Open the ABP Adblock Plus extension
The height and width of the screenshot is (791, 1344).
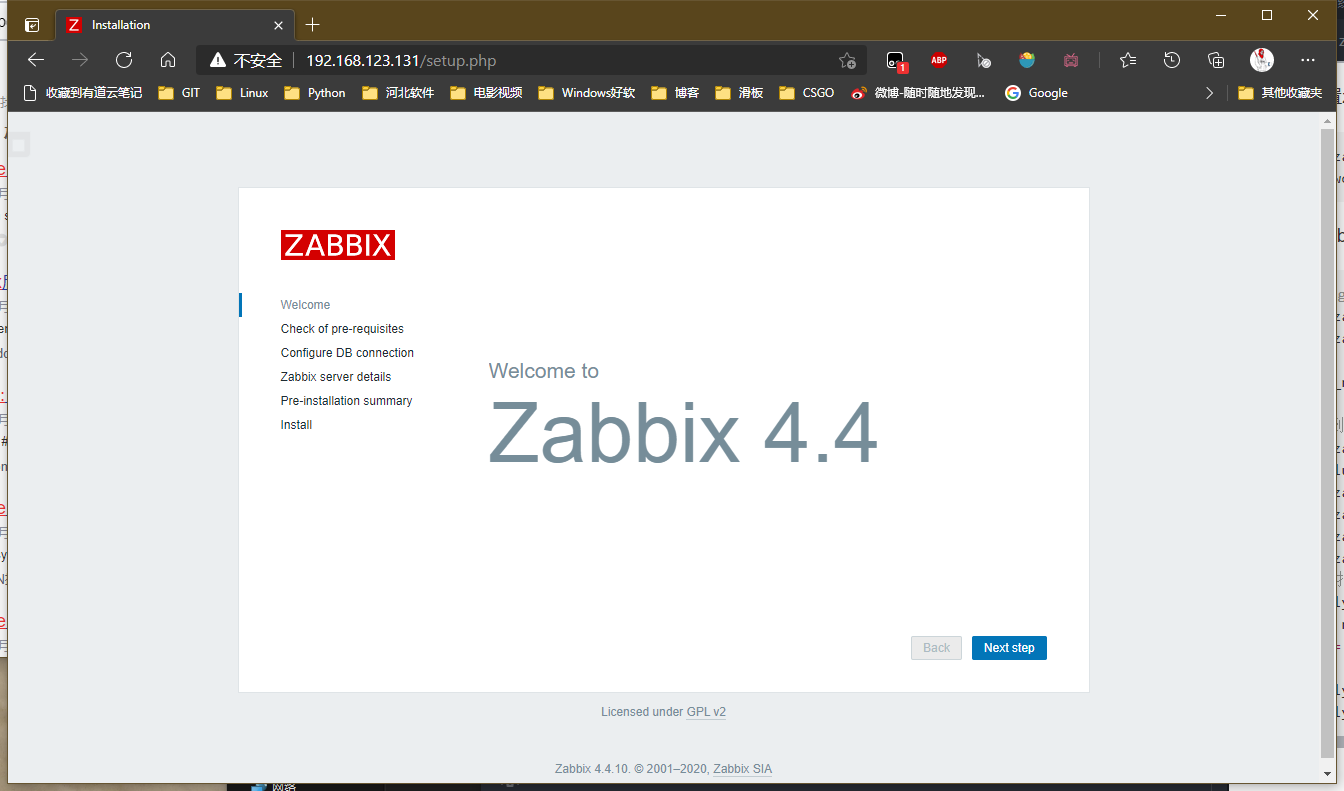[x=939, y=60]
